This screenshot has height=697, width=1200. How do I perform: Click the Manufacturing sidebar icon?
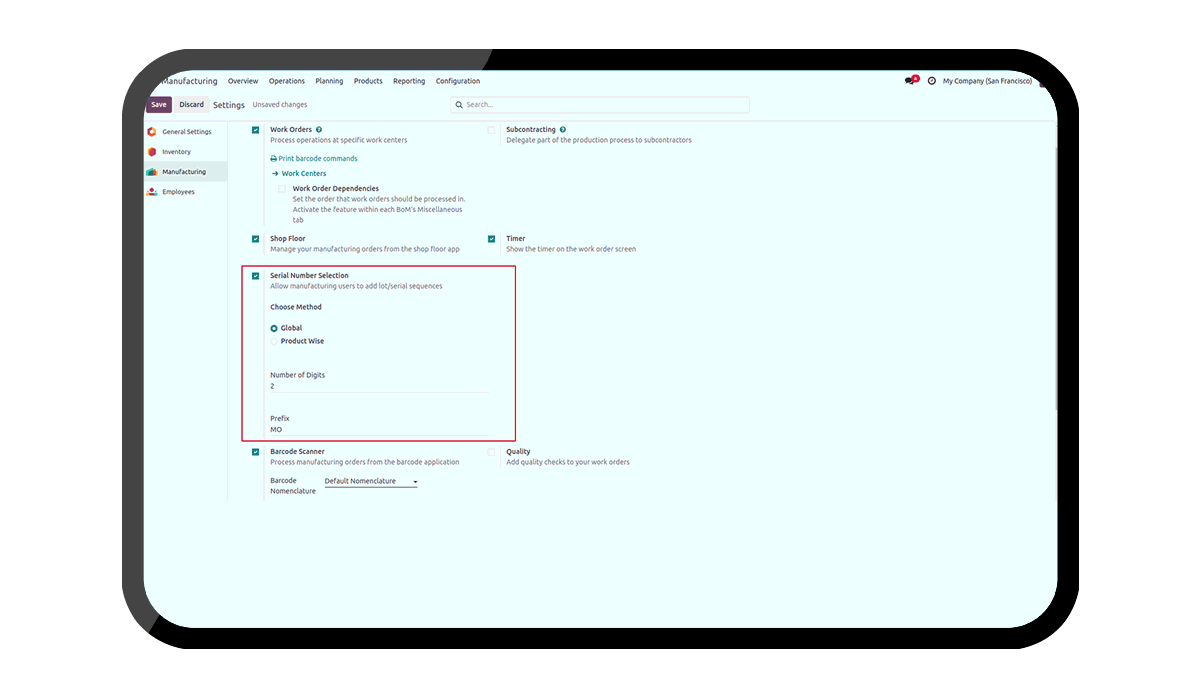point(151,172)
